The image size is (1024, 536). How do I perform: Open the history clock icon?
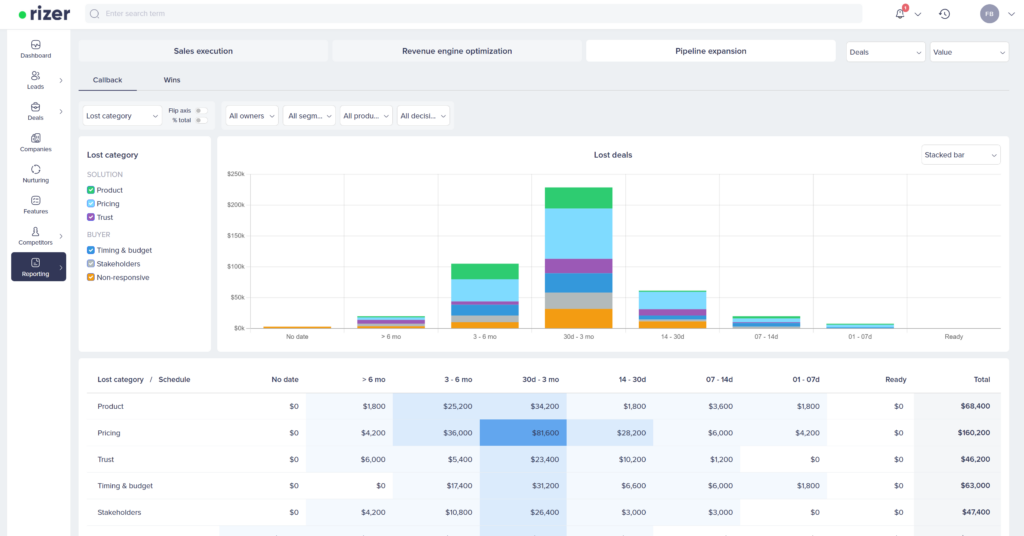944,14
